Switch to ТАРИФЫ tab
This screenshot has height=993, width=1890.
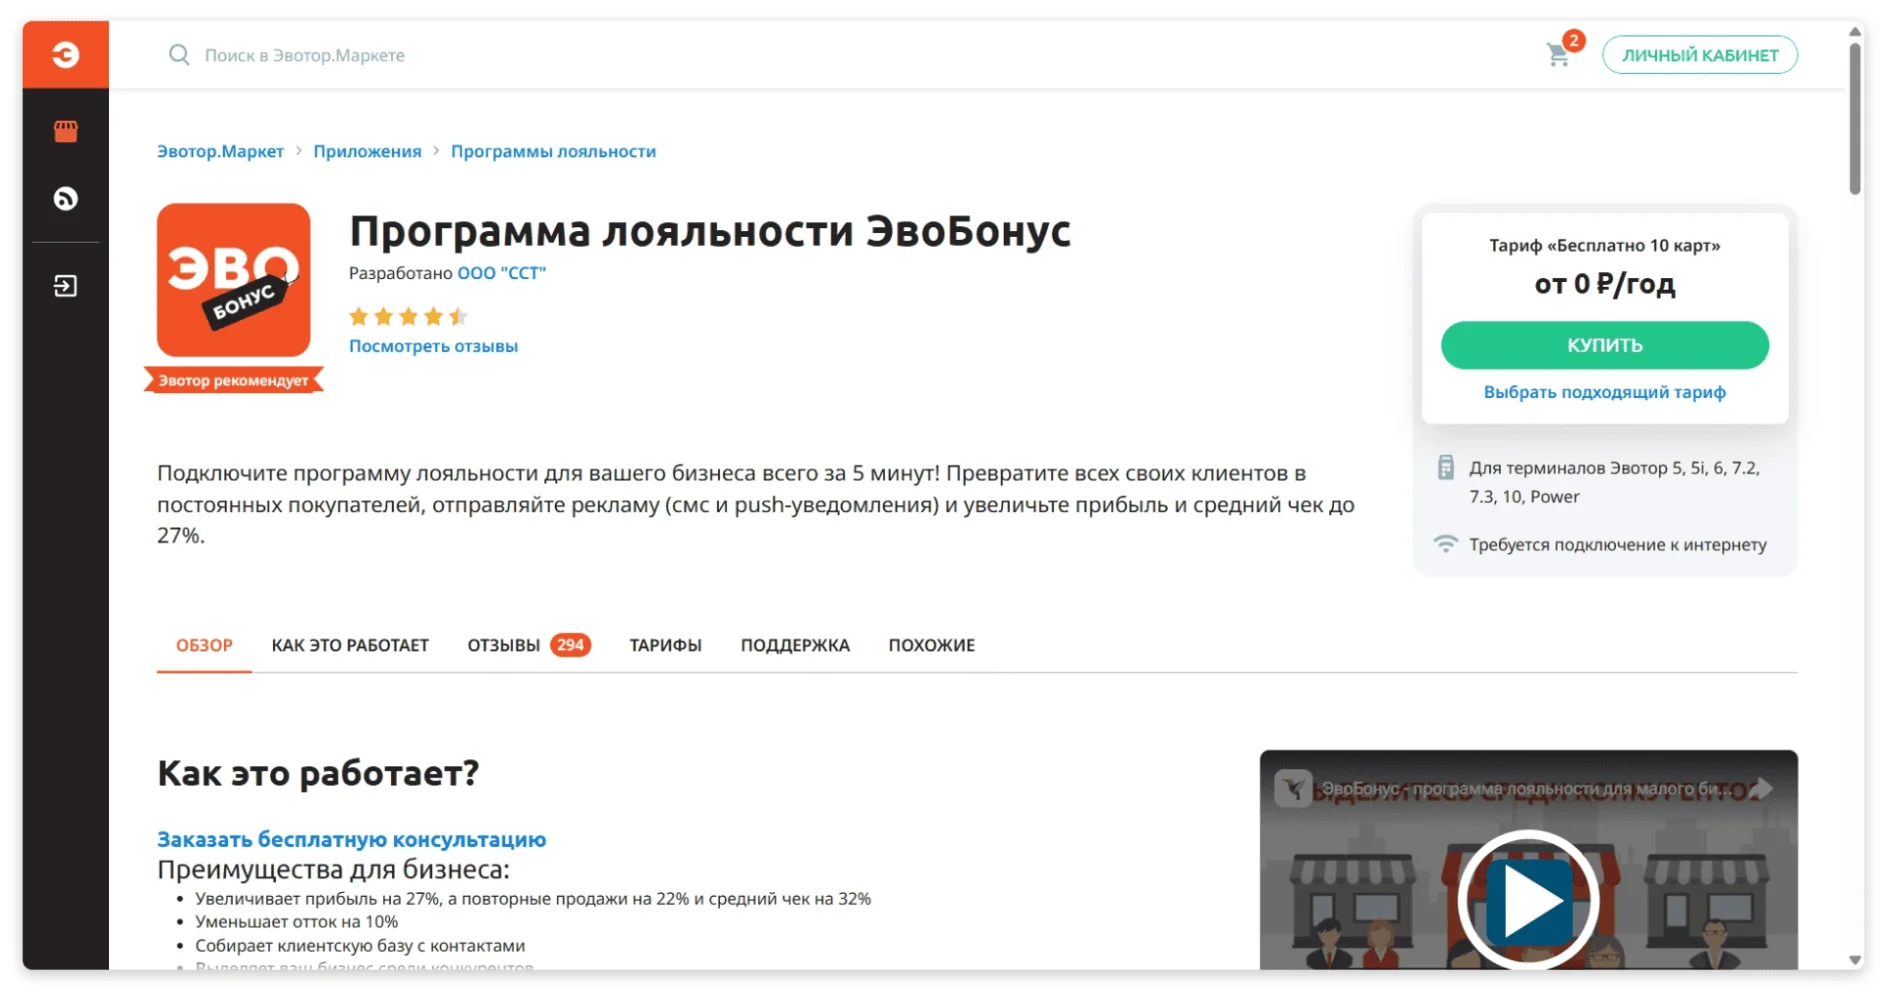coord(665,645)
